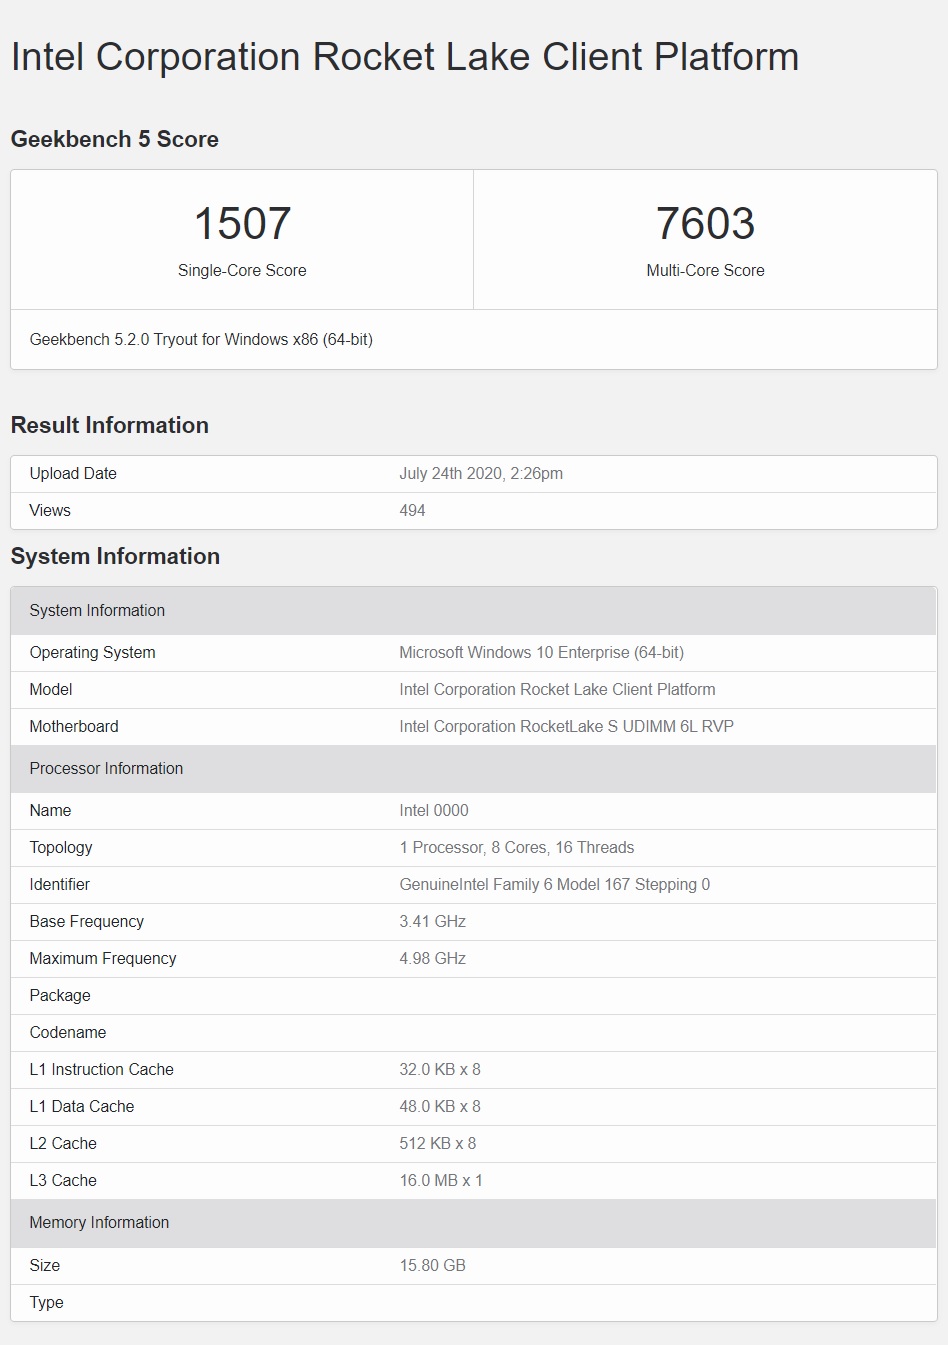Screen dimensions: 948x1345
Task: Select the 1507 single-core score number
Action: [x=242, y=223]
